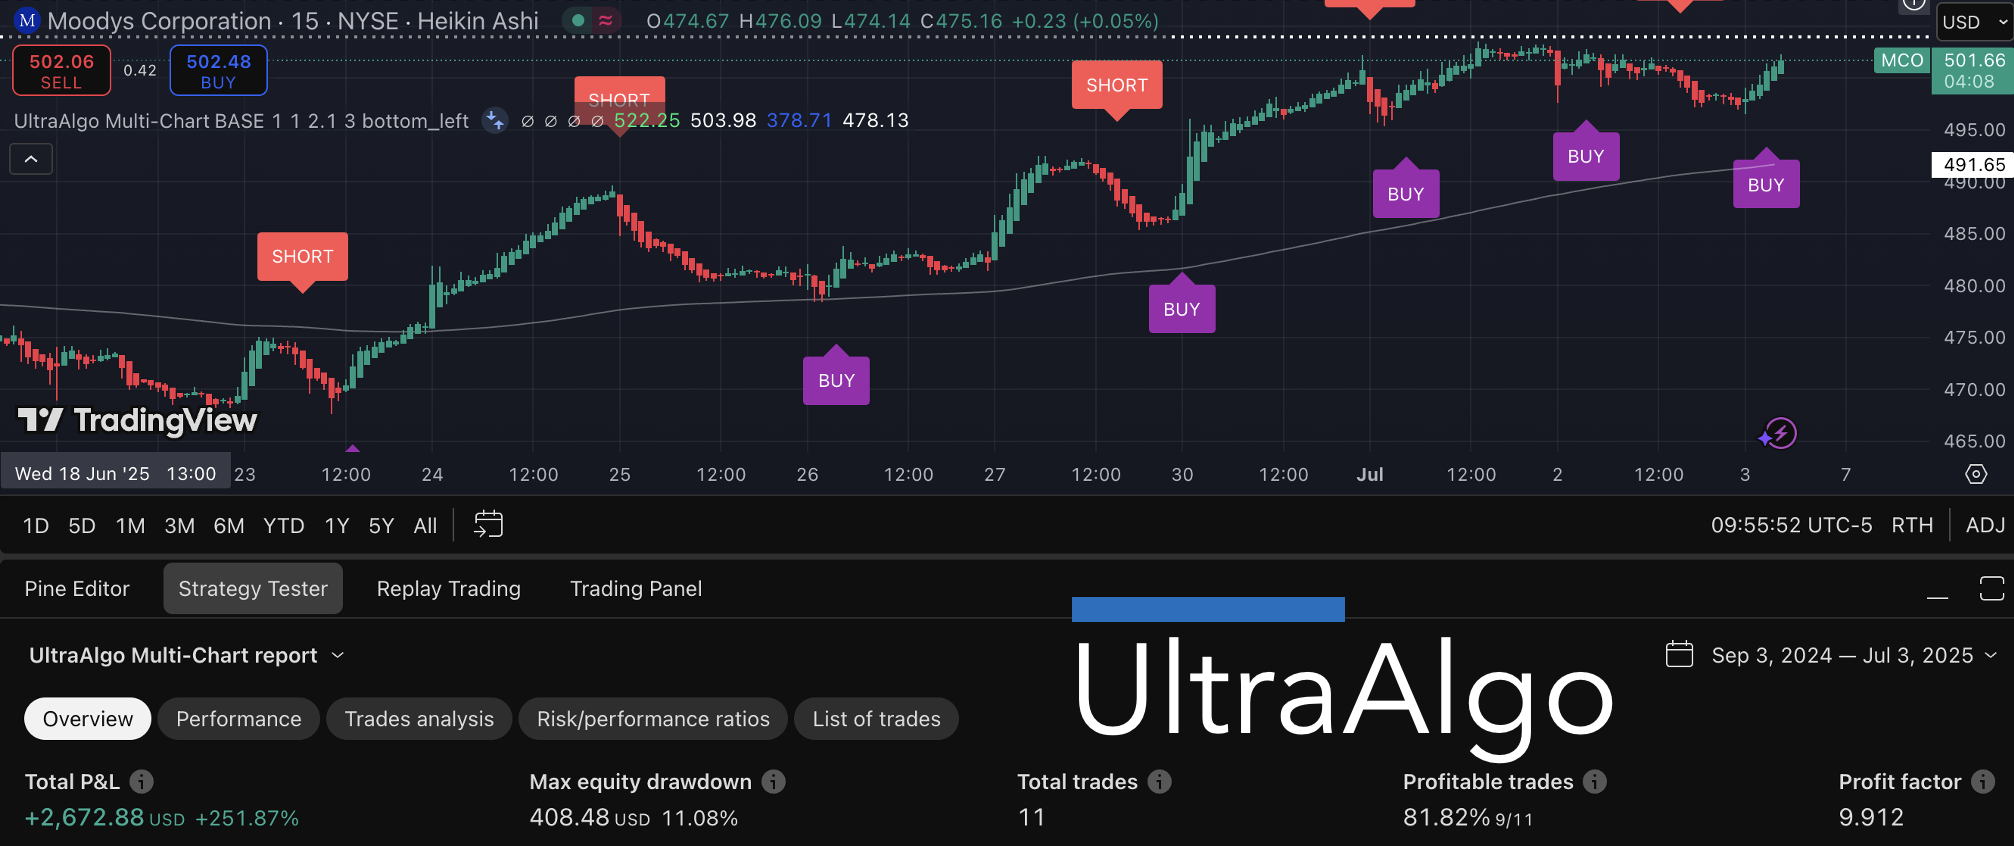The width and height of the screenshot is (2014, 846).
Task: Show info tooltip for Max equity drawdown
Action: point(773,782)
